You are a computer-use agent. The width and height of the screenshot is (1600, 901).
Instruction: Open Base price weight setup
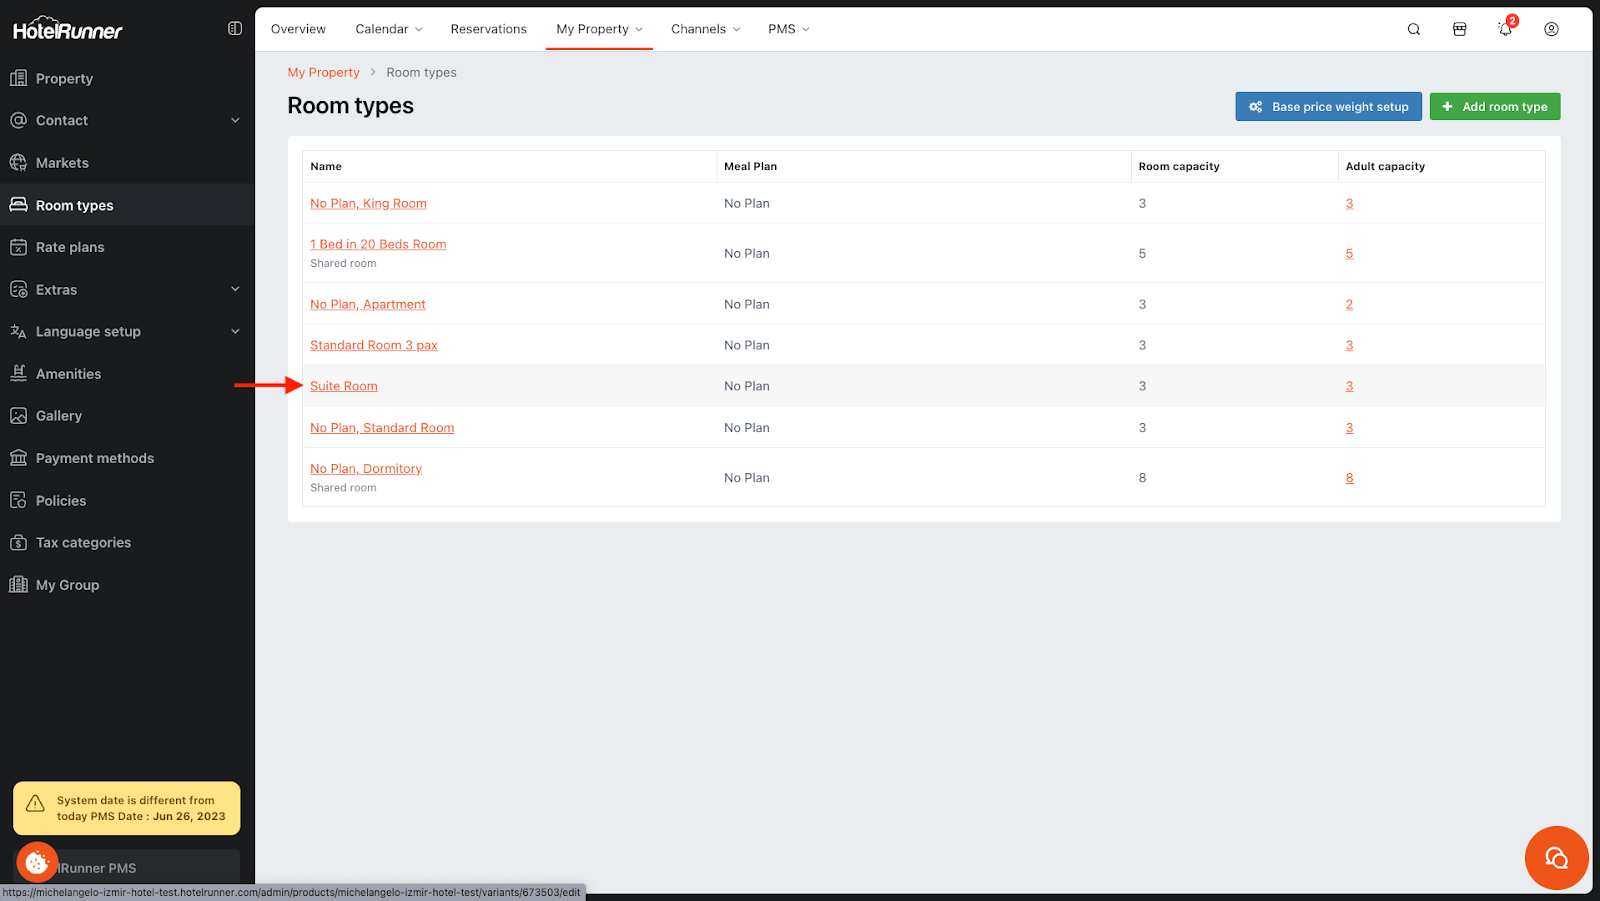pyautogui.click(x=1328, y=107)
